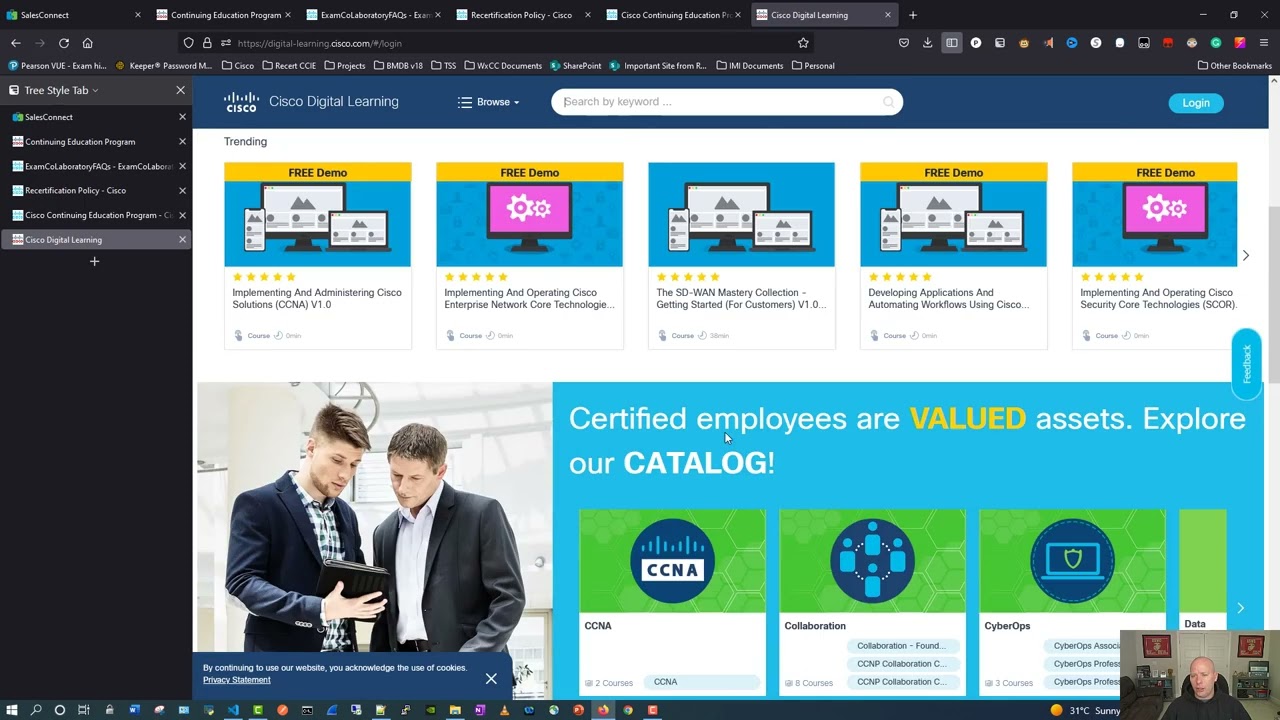1280x720 pixels.
Task: Open the browser home page icon
Action: click(88, 43)
